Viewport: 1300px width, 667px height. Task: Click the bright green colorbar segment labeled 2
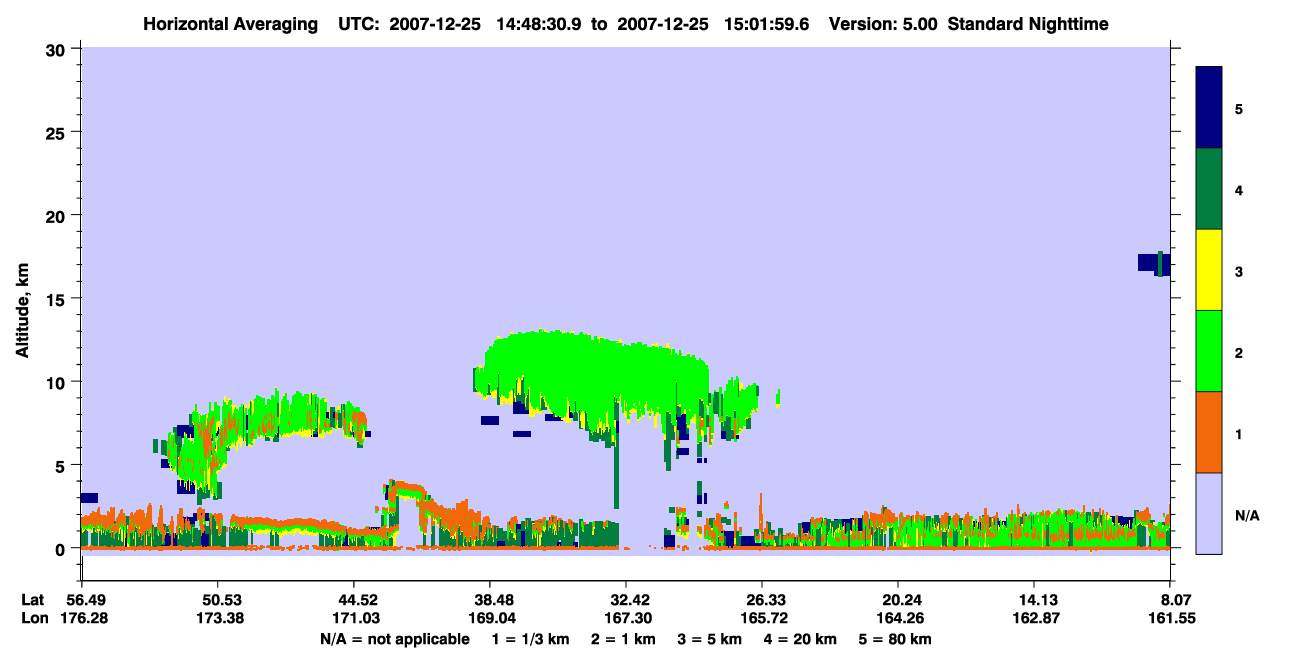click(x=1209, y=351)
